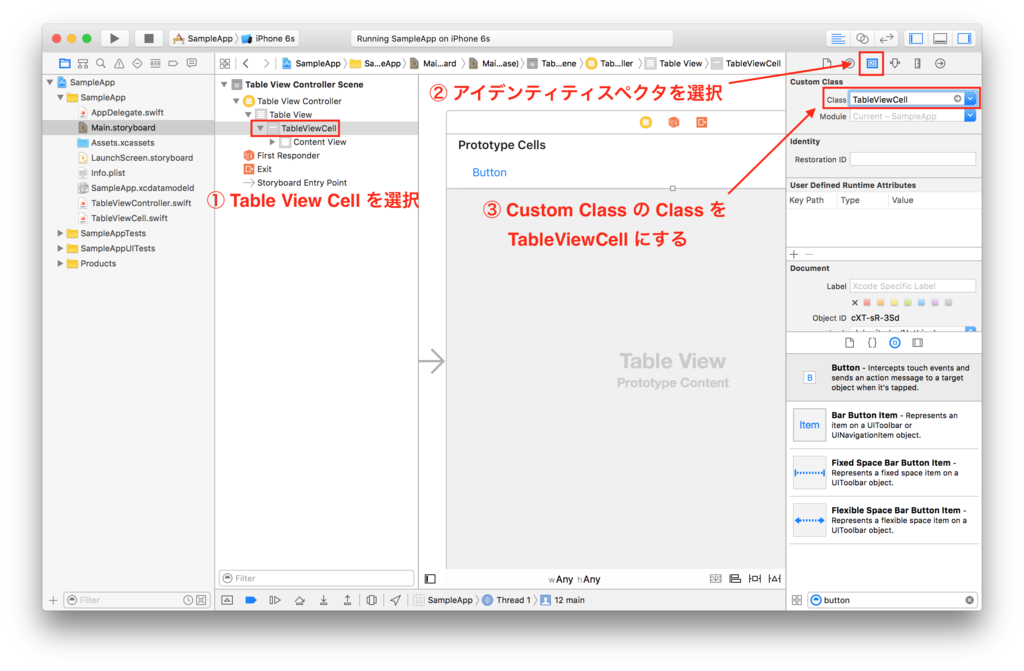This screenshot has width=1024, height=671.
Task: Collapse the SampleApp project root
Action: click(x=50, y=82)
